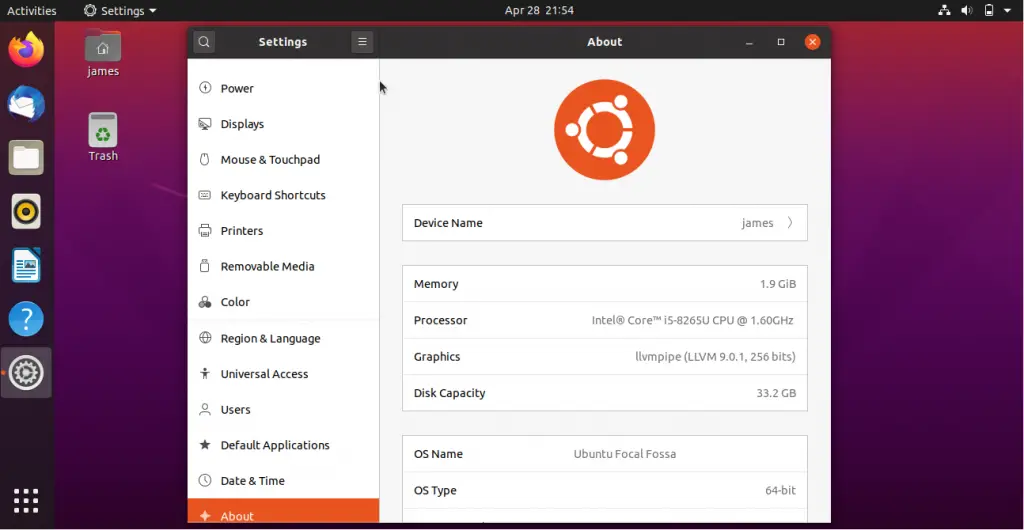Open LibreOffice Writer from the dock

pos(26,265)
